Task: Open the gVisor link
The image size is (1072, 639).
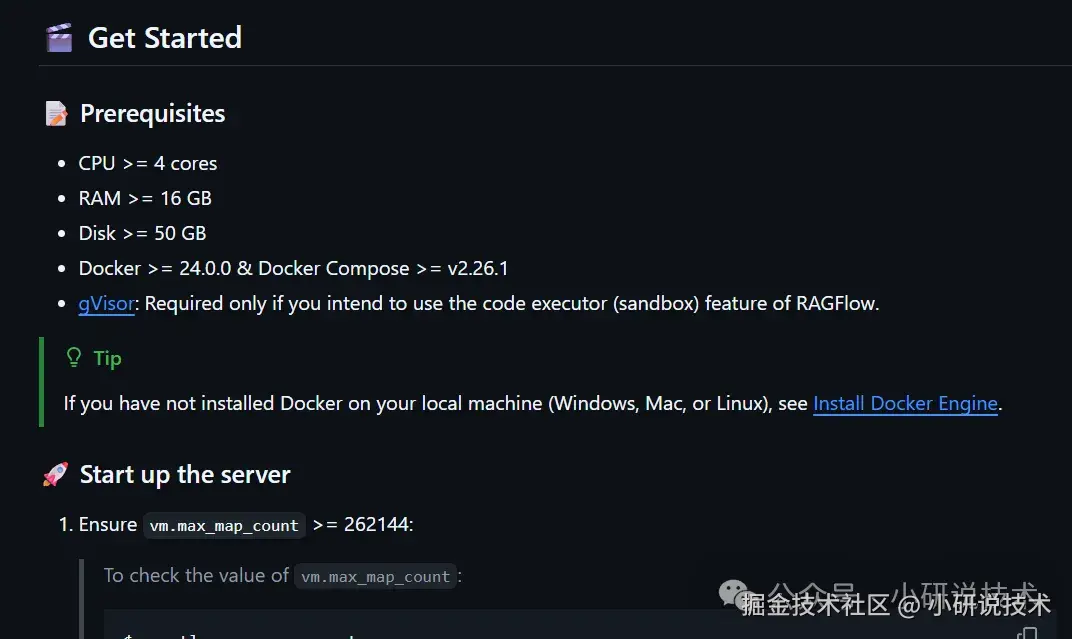Action: pos(106,303)
